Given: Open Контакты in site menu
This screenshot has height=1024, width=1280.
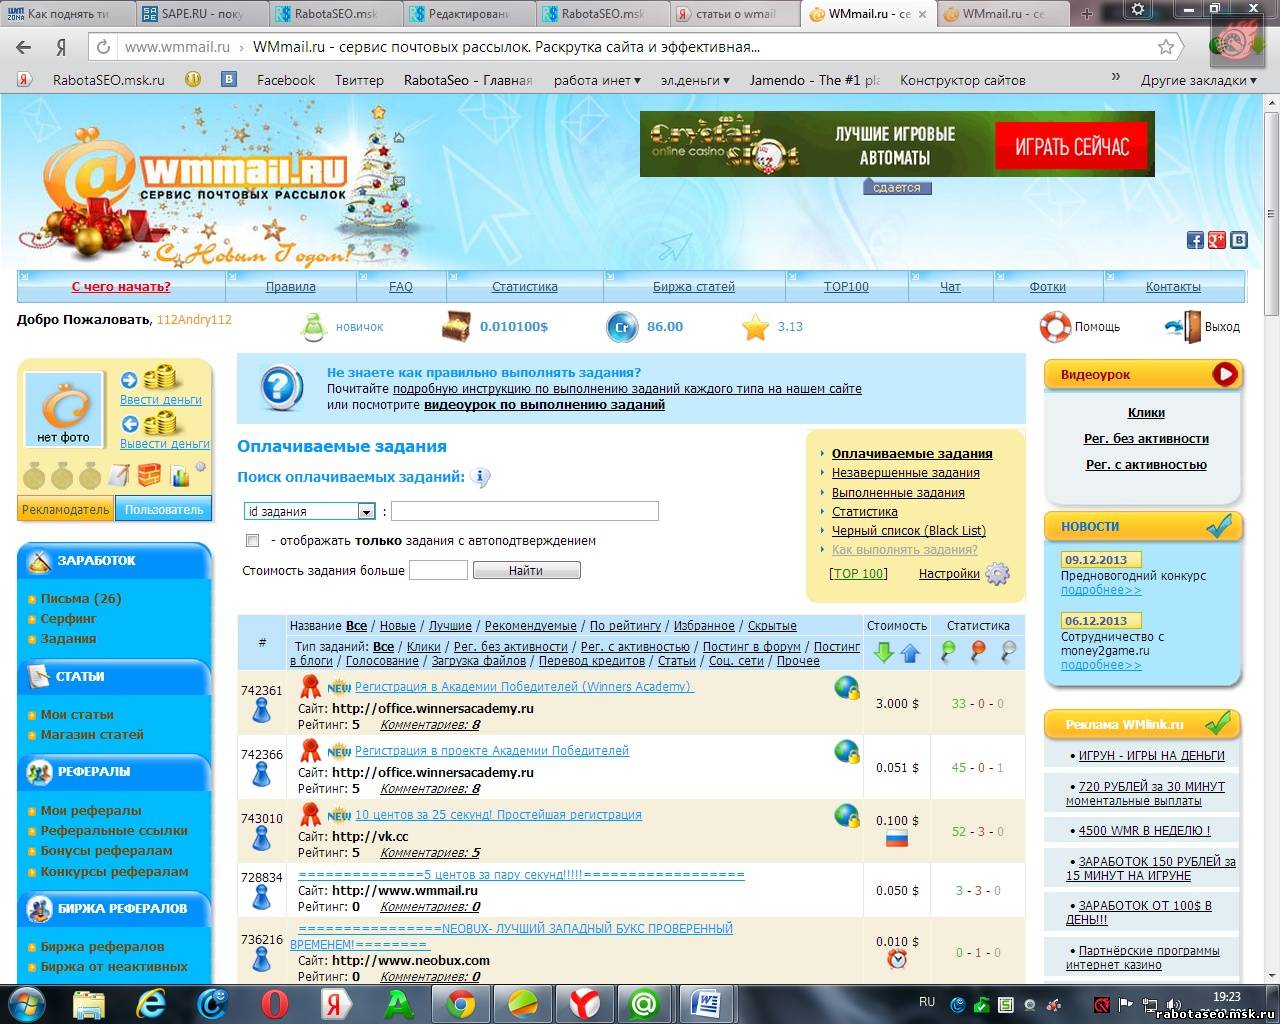Looking at the screenshot, I should tap(1173, 287).
